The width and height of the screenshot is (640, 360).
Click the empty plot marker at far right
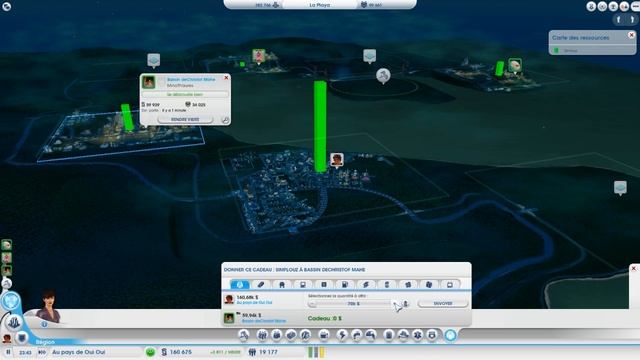pos(620,188)
